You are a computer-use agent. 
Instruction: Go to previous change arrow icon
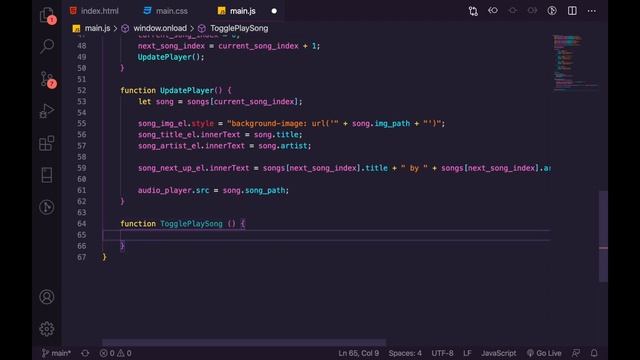(493, 11)
